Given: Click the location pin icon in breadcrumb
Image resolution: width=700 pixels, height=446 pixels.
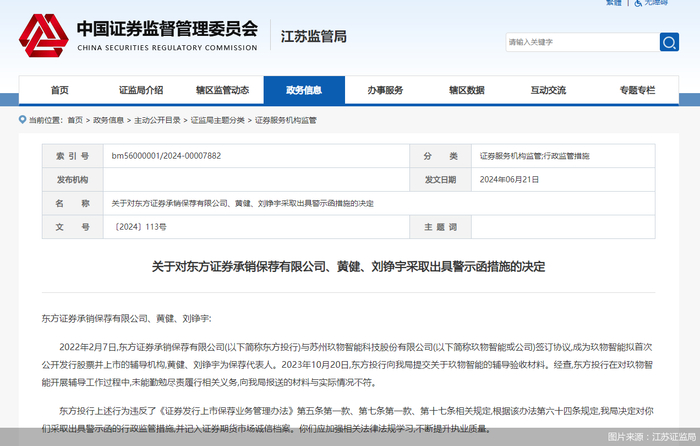Looking at the screenshot, I should pyautogui.click(x=22, y=120).
